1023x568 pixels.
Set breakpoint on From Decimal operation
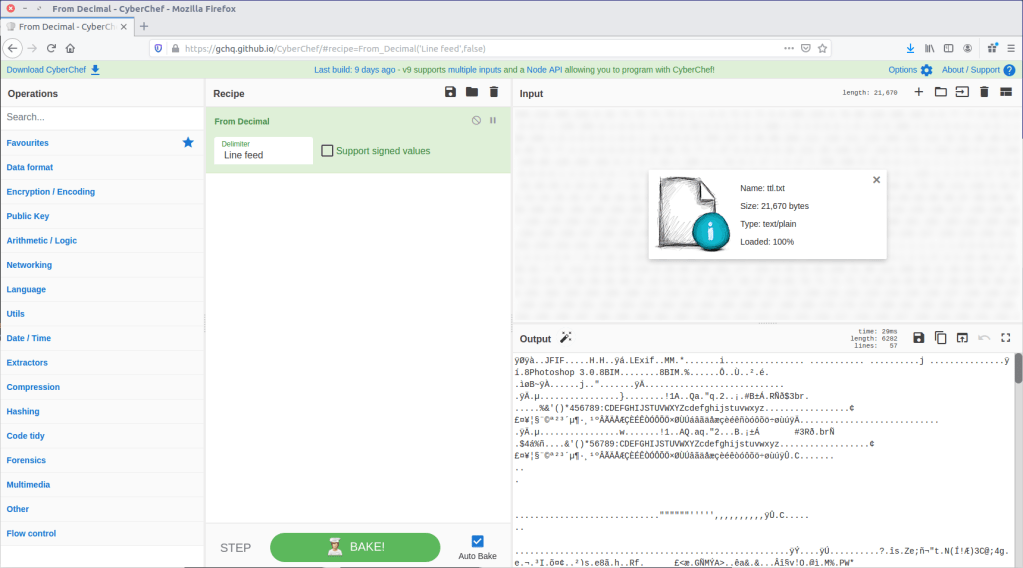[x=493, y=121]
